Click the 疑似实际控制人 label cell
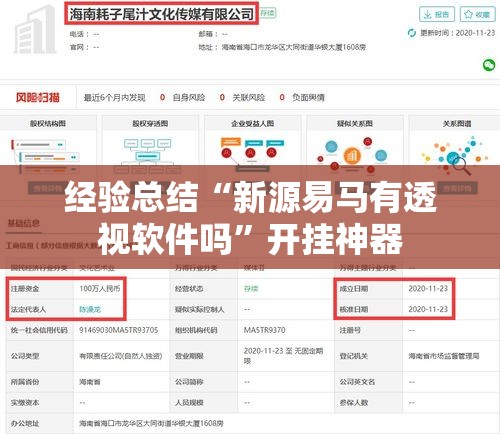Image resolution: width=500 pixels, height=434 pixels. coord(204,309)
